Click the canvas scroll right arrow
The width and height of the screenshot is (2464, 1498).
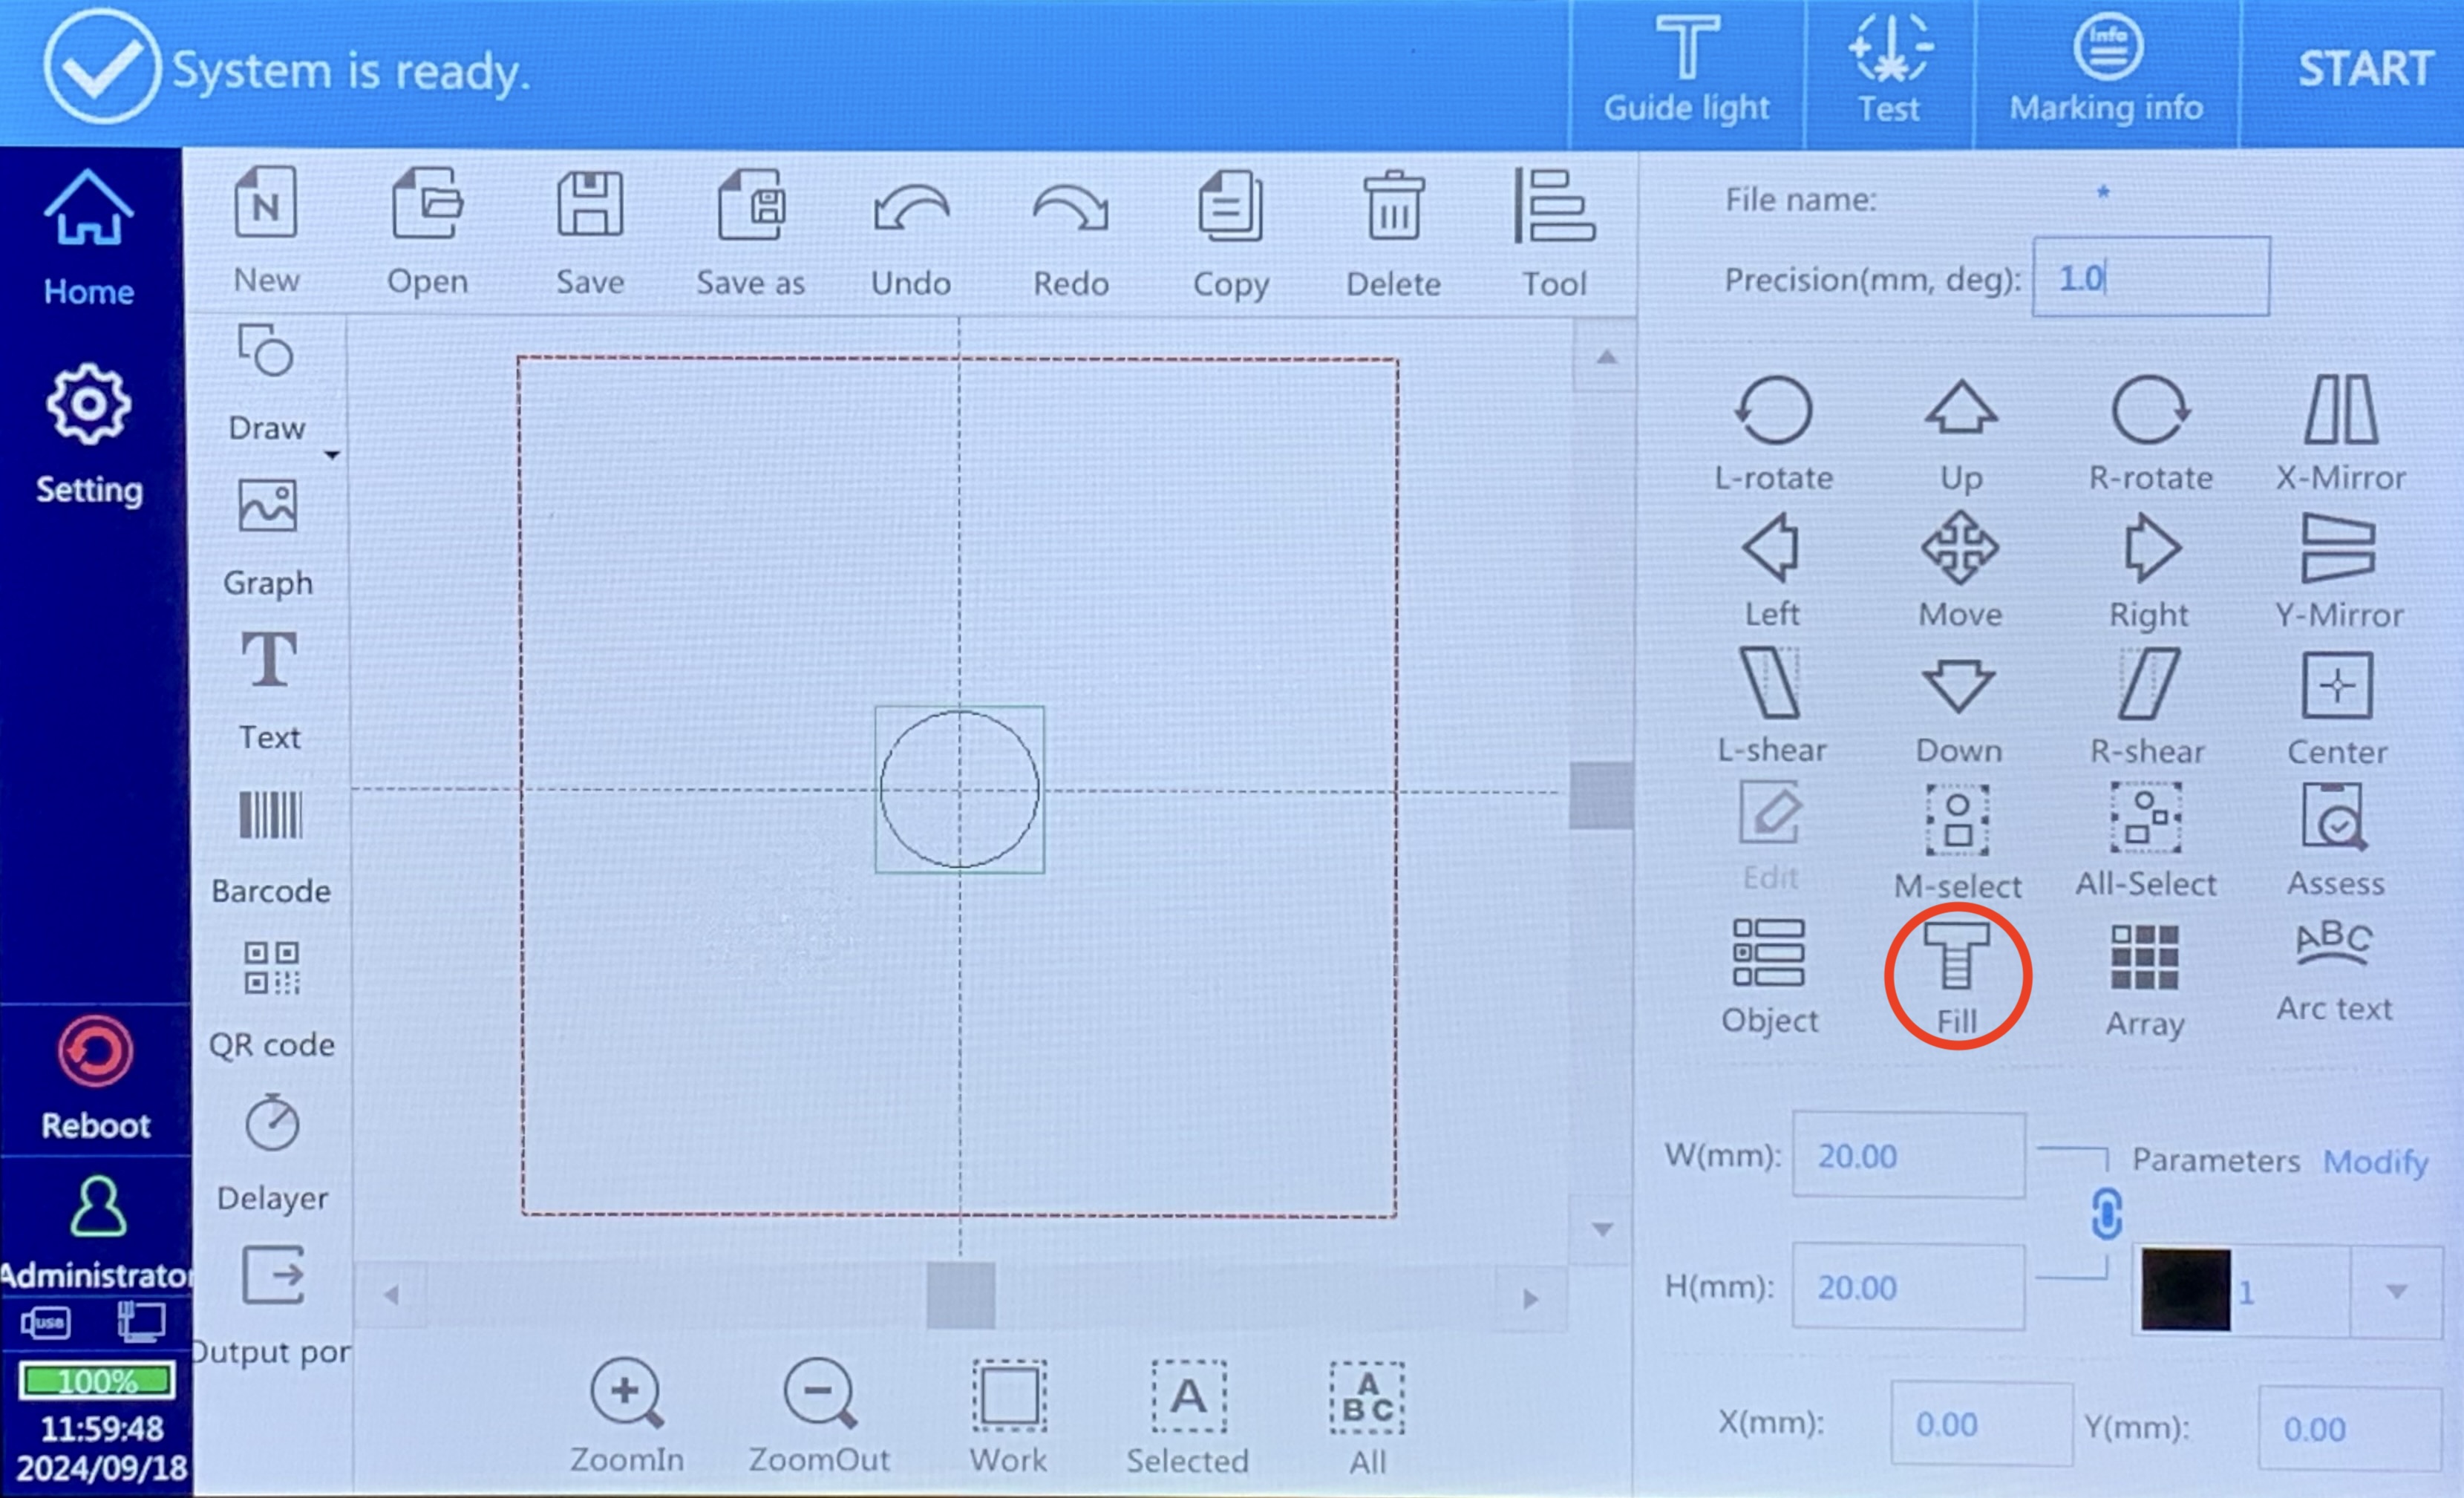1530,1298
